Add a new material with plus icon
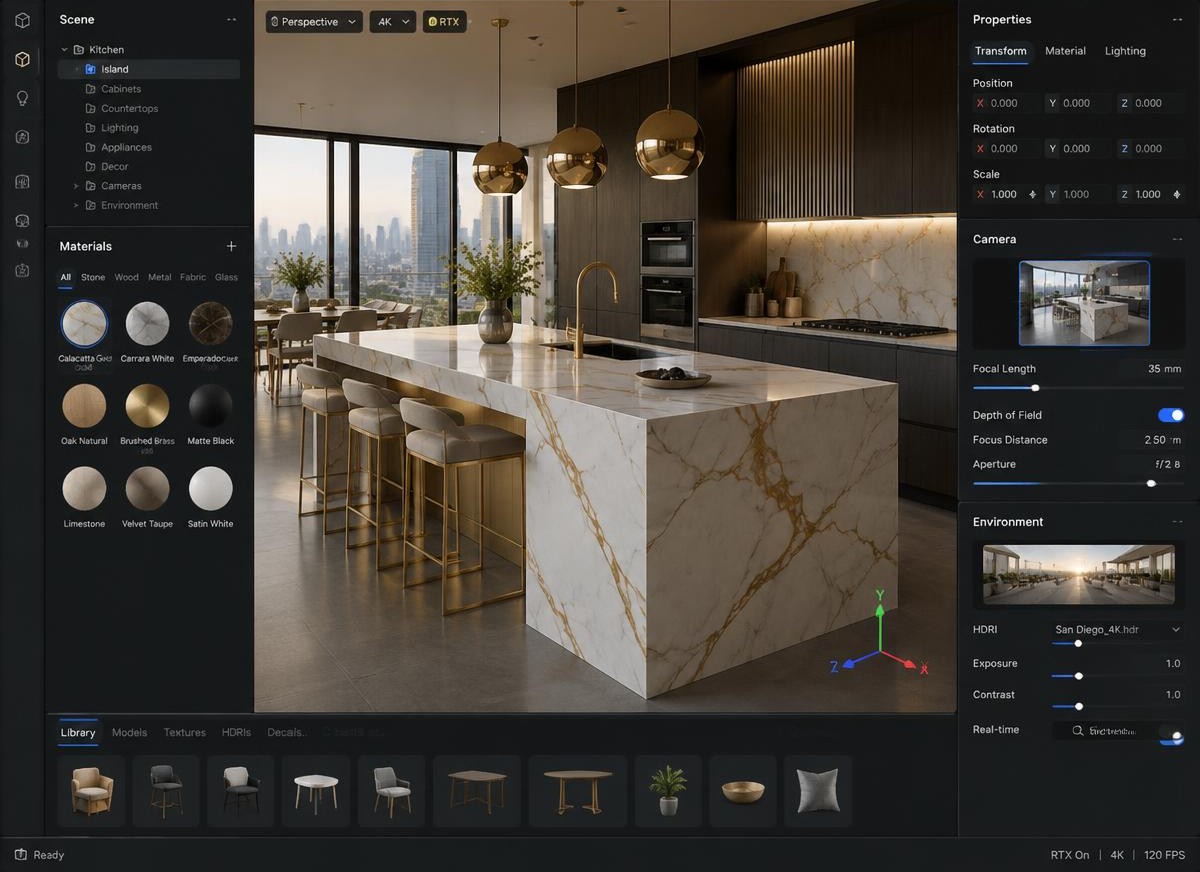The height and width of the screenshot is (872, 1200). [x=231, y=246]
